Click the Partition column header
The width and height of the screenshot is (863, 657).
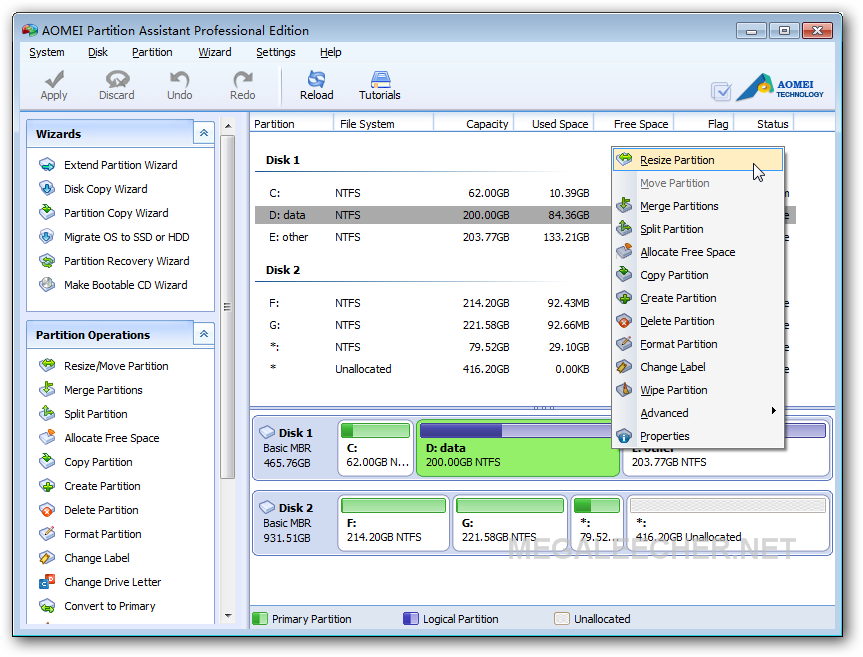(x=292, y=124)
